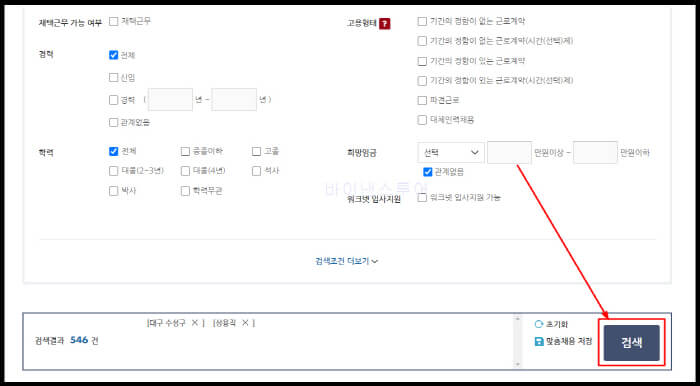Click the 만원이하 maximum wage field
The width and height of the screenshot is (700, 386).
[595, 153]
